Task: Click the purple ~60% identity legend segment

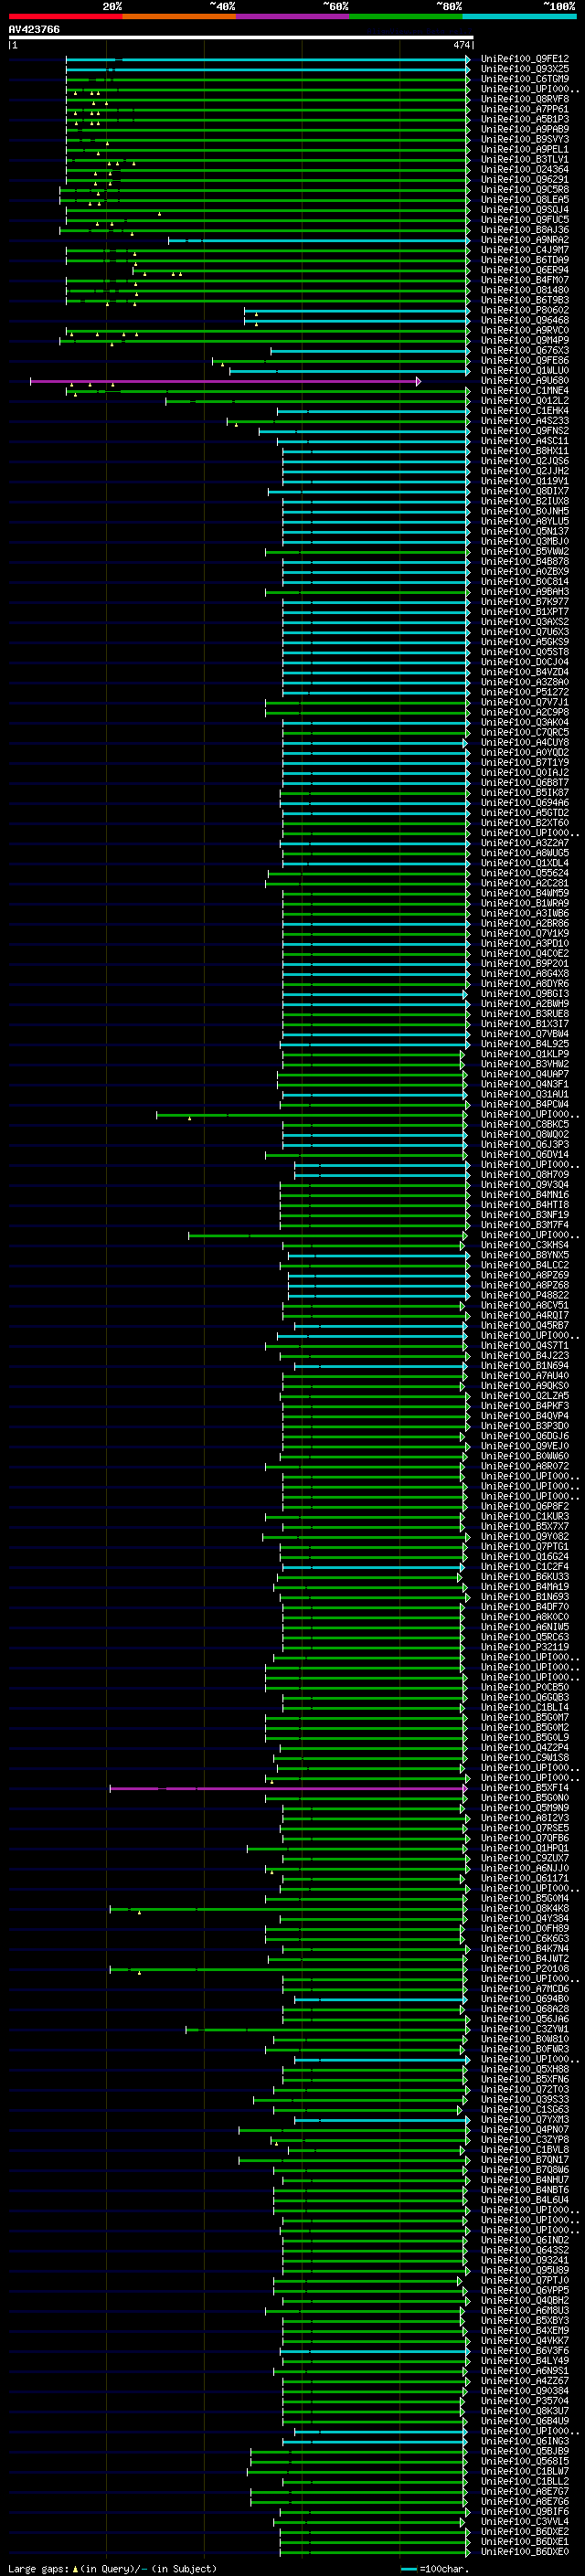Action: (x=292, y=16)
